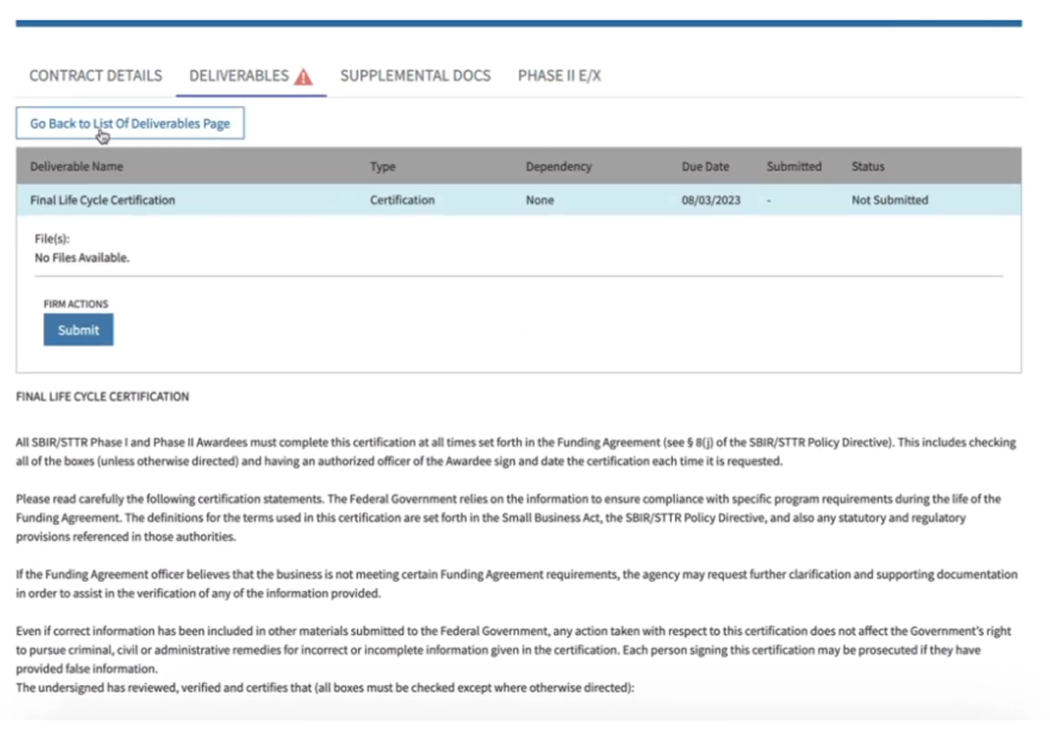Screen dimensions: 1050x731
Task: Click the Deliverable Name column header
Action: coord(76,167)
